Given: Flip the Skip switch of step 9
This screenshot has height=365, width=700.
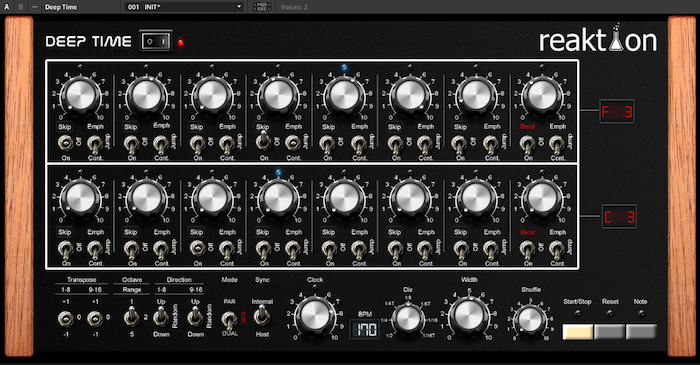Looking at the screenshot, I should (66, 250).
